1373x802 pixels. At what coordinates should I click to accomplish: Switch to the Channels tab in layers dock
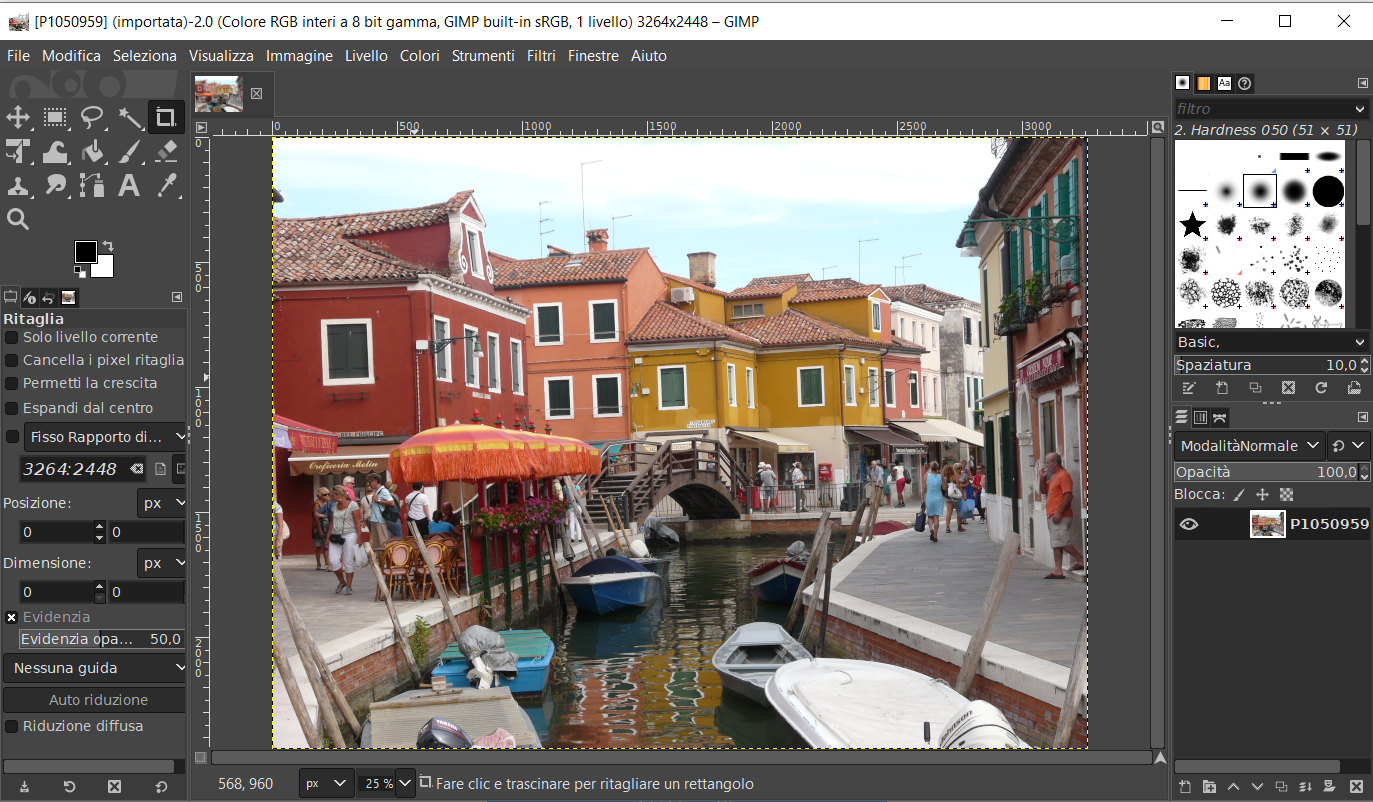click(x=1201, y=417)
